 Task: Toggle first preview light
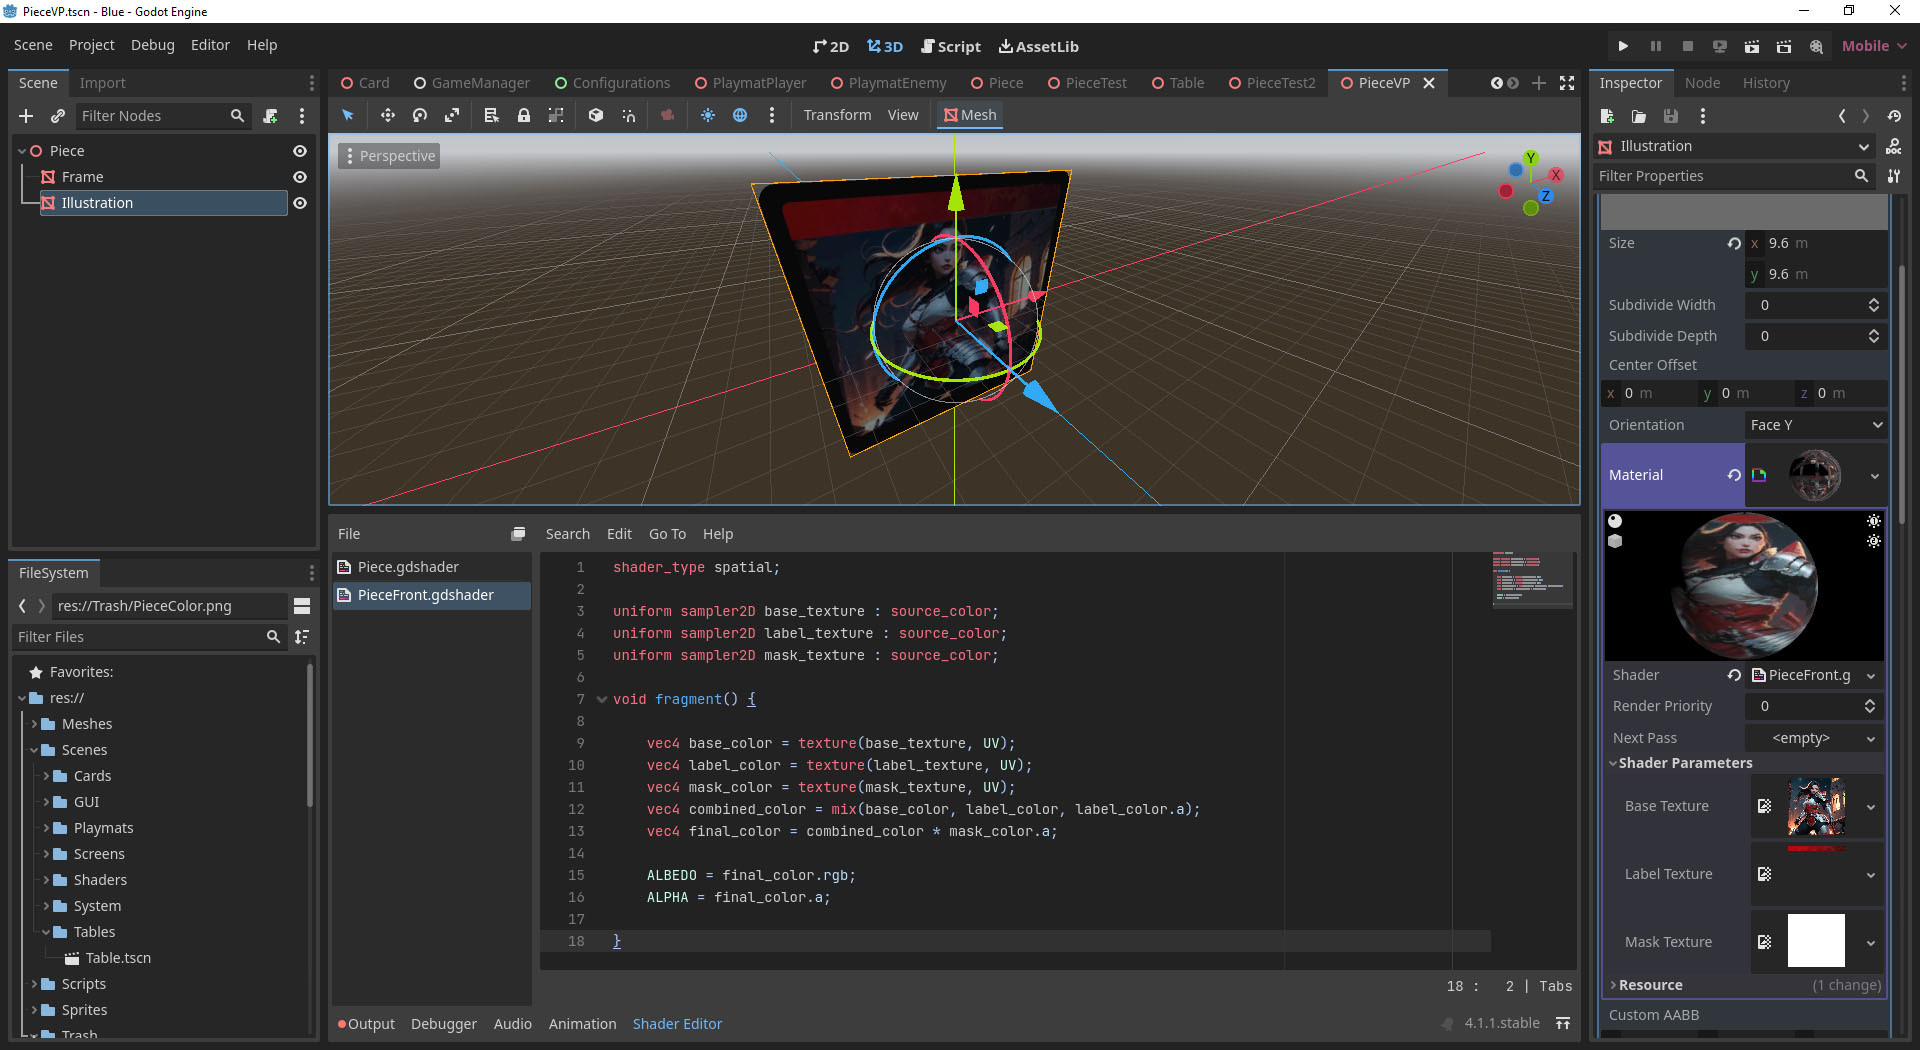(1874, 521)
